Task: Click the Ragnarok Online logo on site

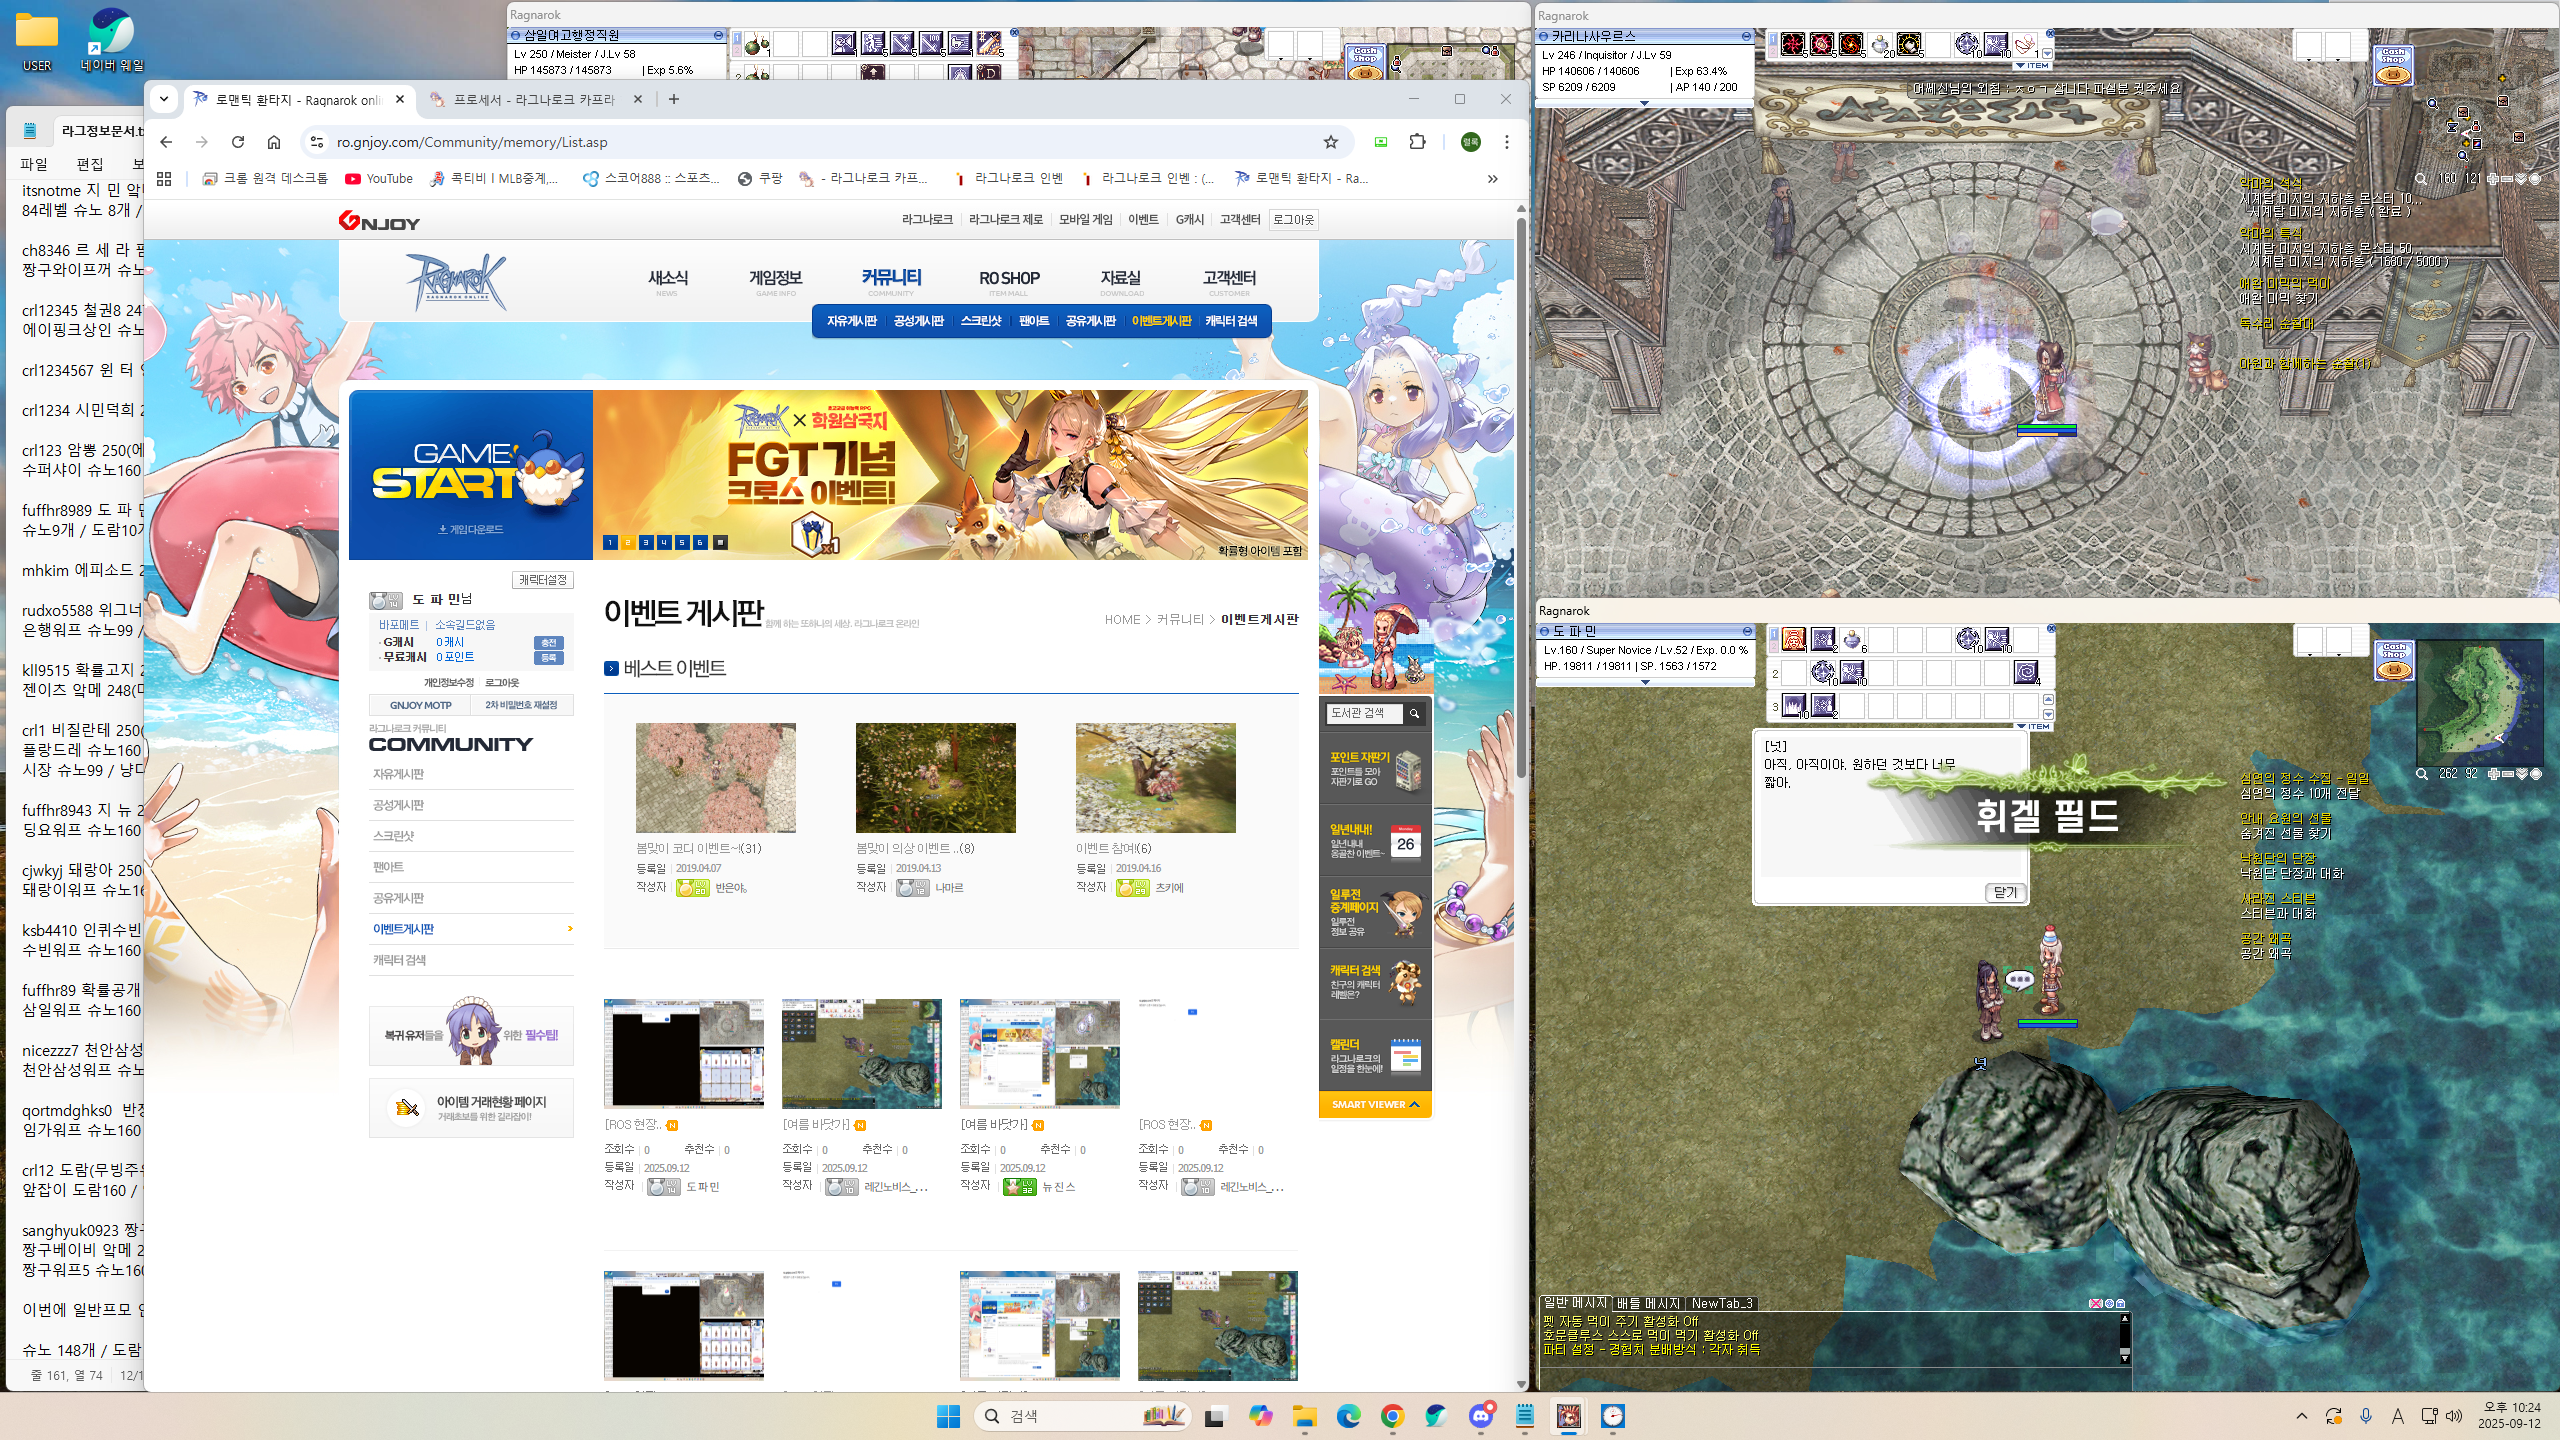Action: [x=457, y=281]
